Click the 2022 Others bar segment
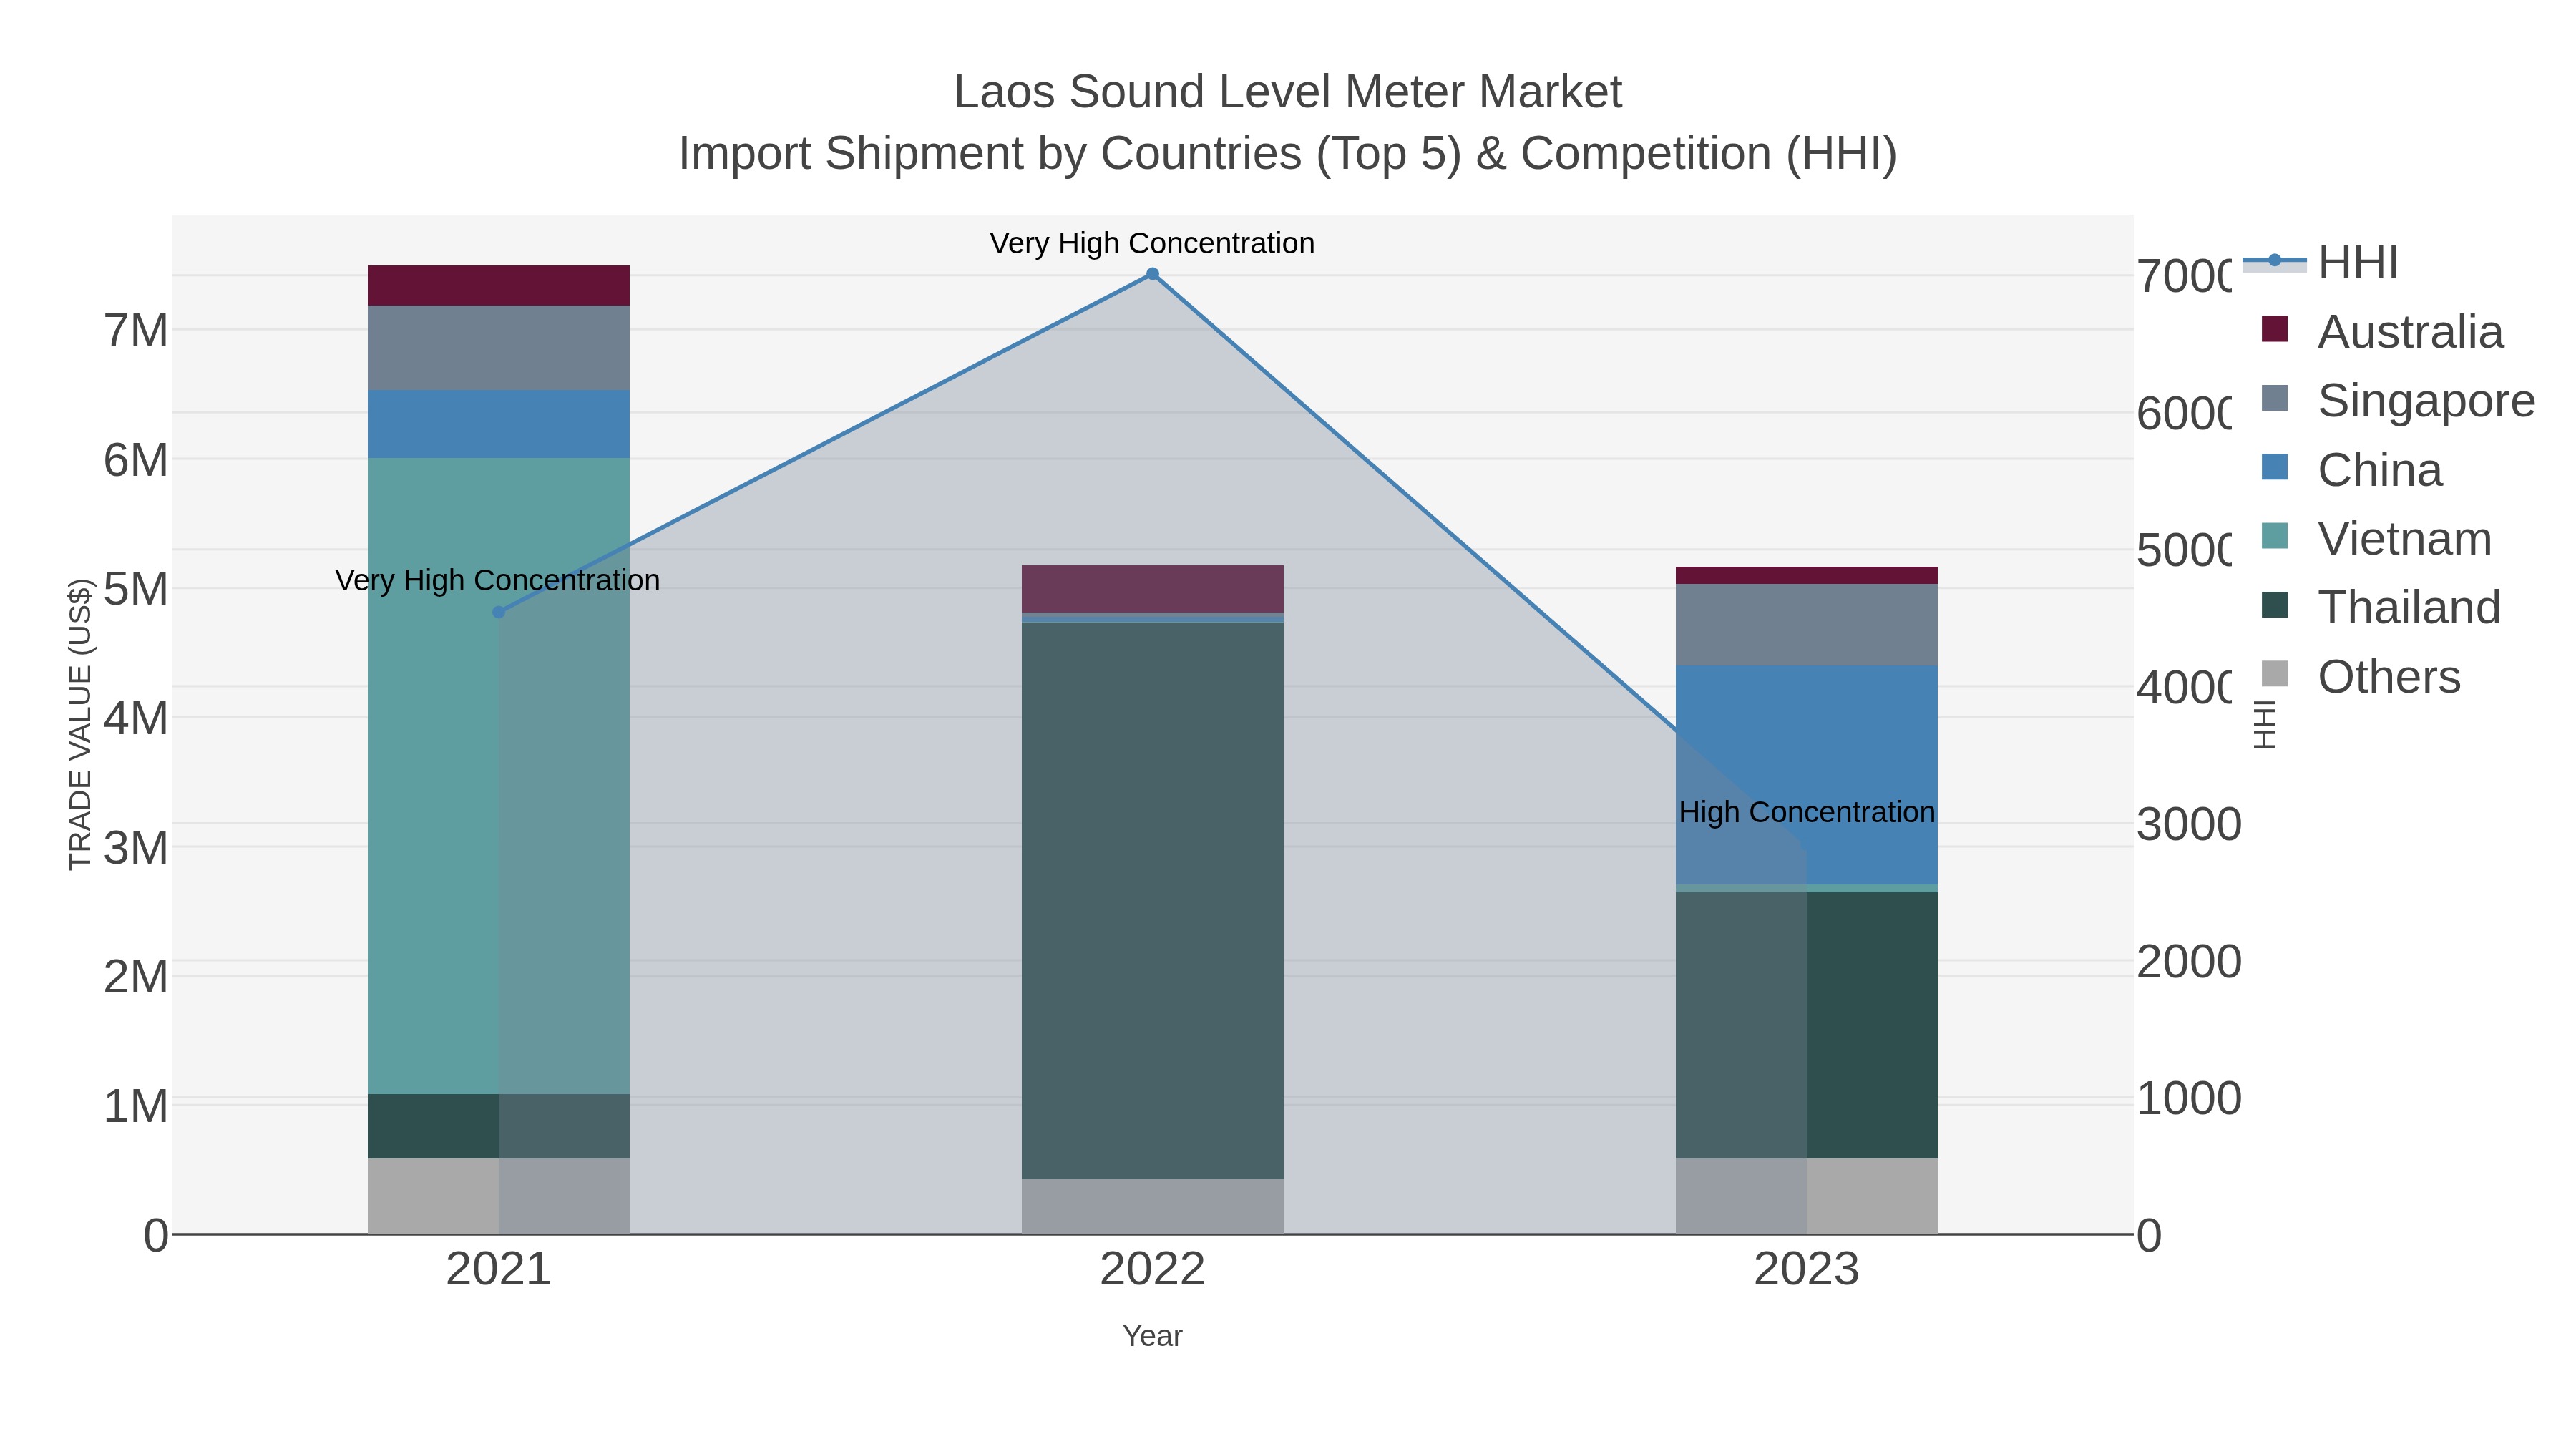The width and height of the screenshot is (2576, 1449). click(1152, 1207)
